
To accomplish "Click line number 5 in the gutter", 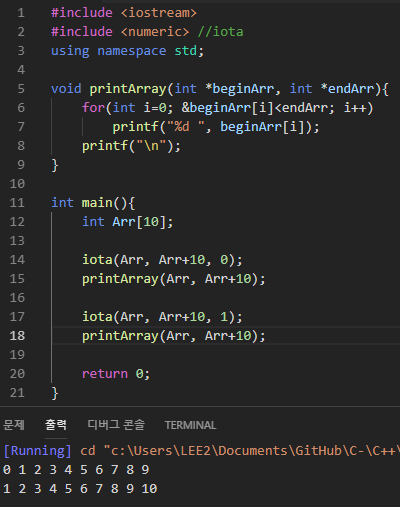I will (21, 89).
